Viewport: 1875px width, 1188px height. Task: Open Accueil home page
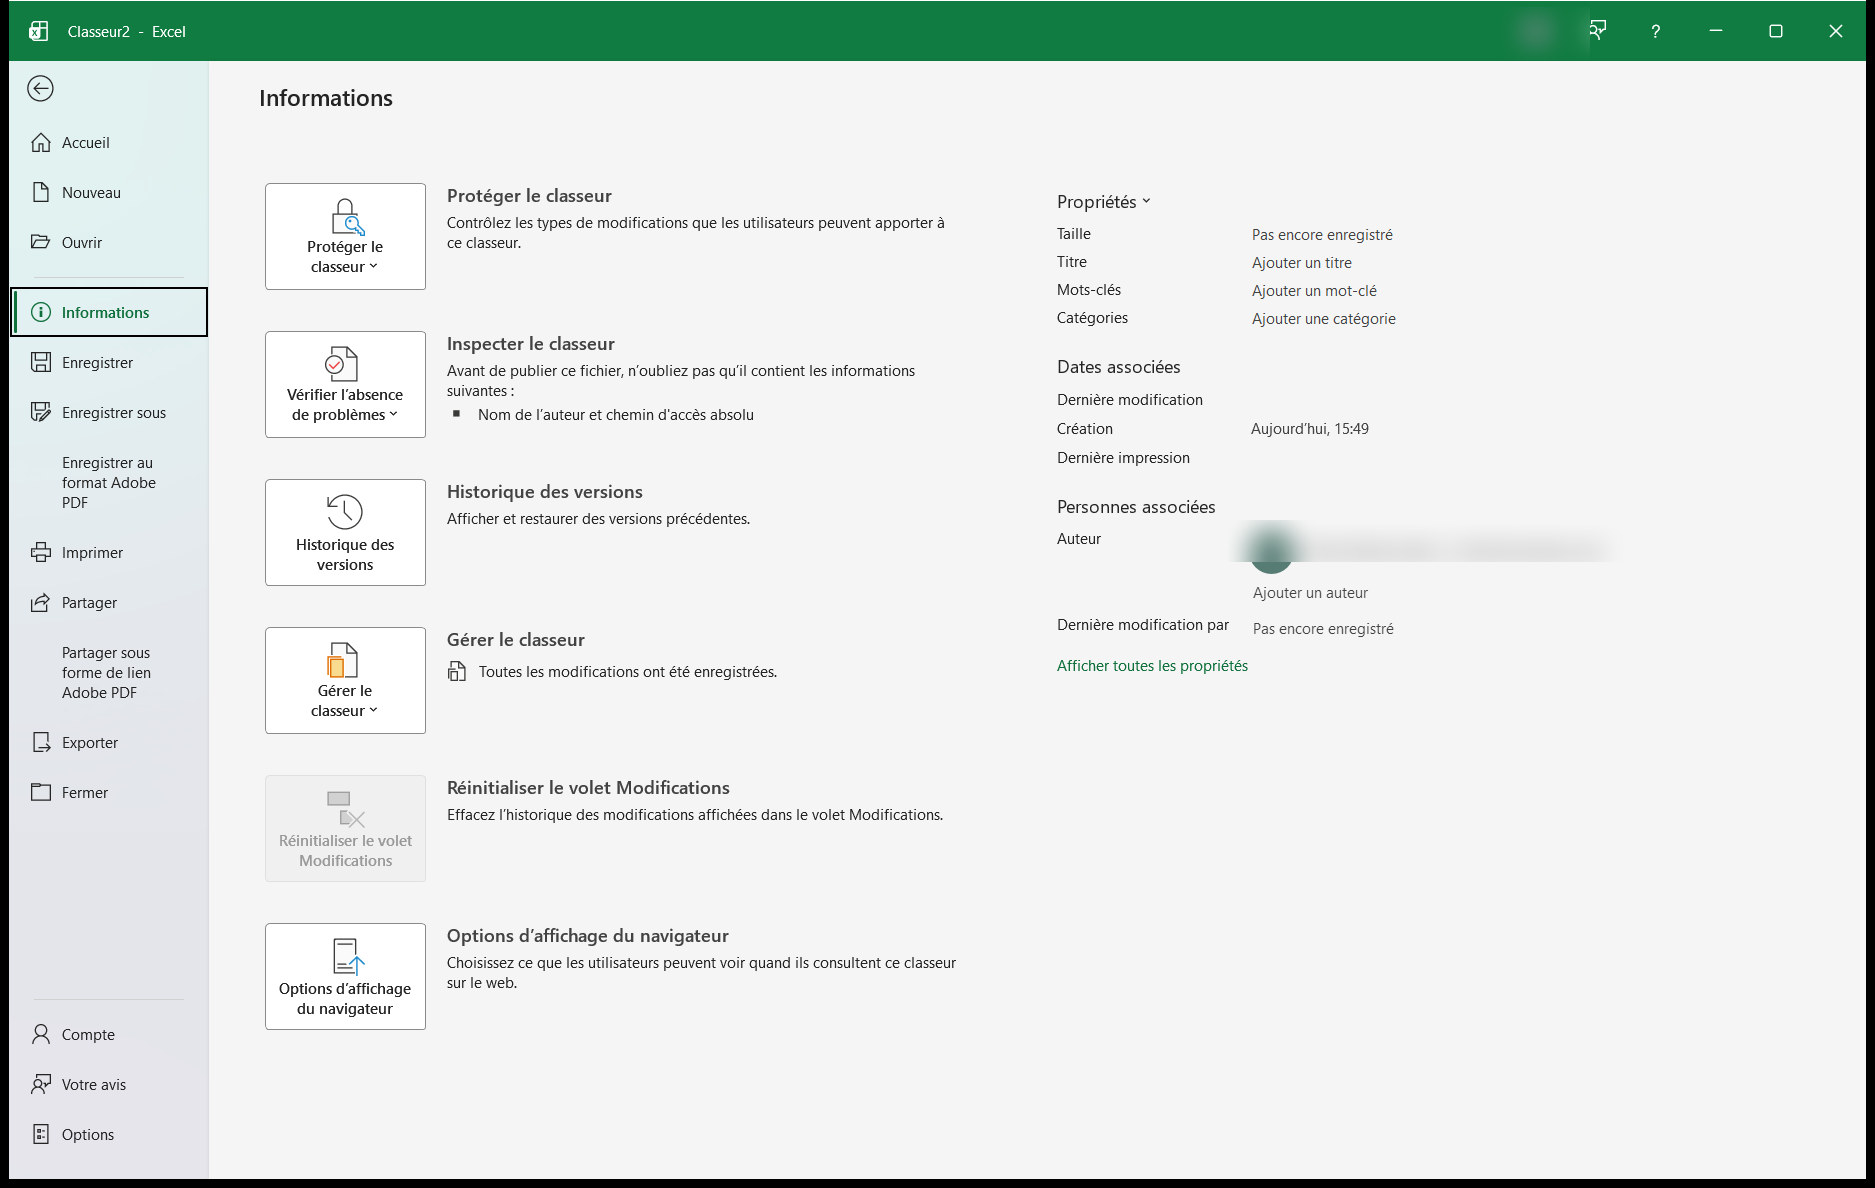point(109,143)
